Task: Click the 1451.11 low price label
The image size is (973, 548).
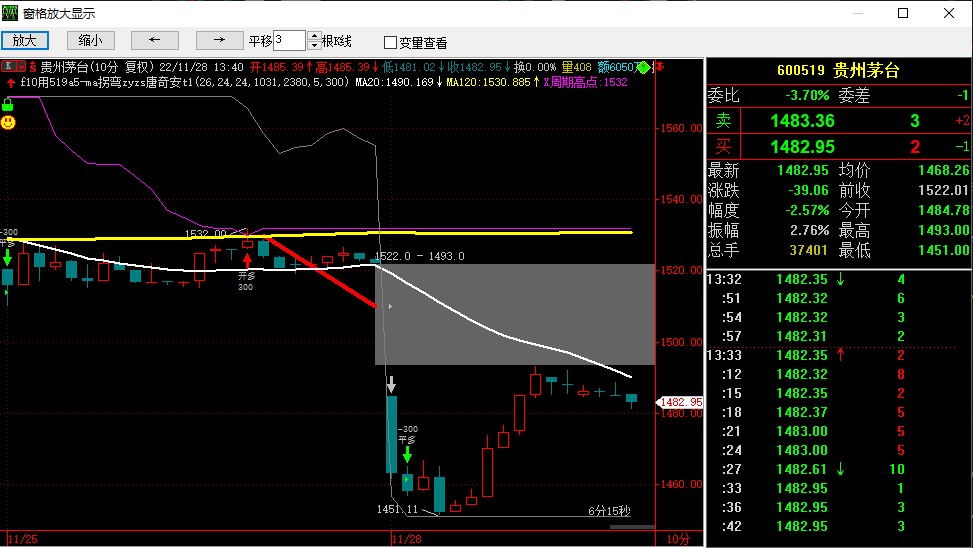Action: click(x=397, y=509)
